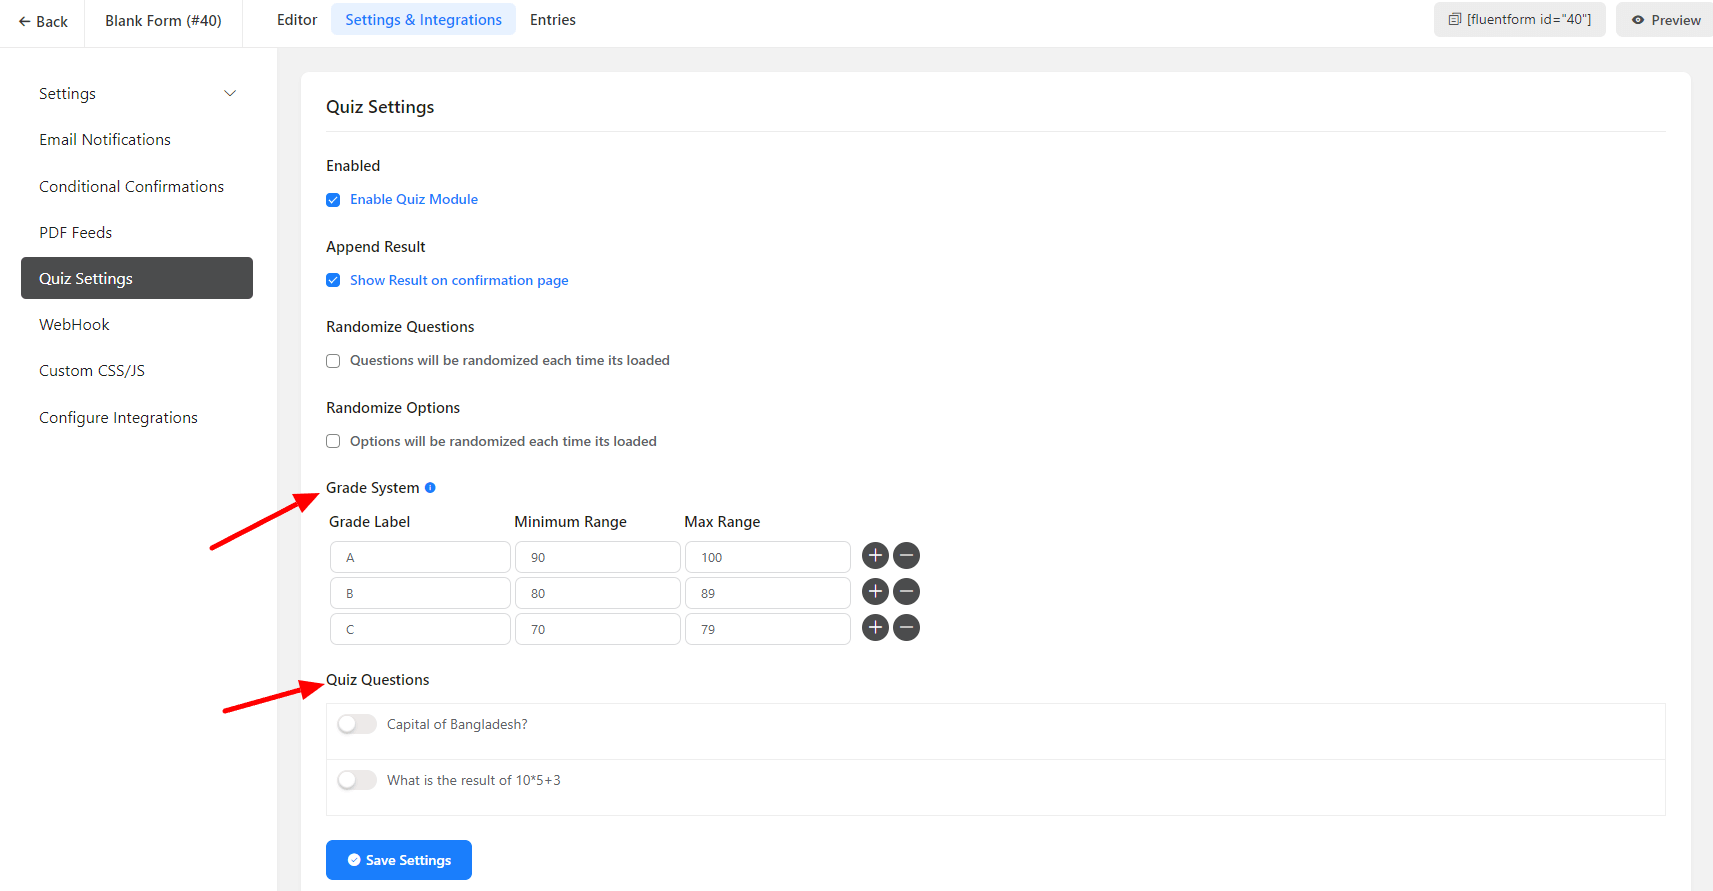1713x891 pixels.
Task: Remove the grade C row
Action: point(906,628)
